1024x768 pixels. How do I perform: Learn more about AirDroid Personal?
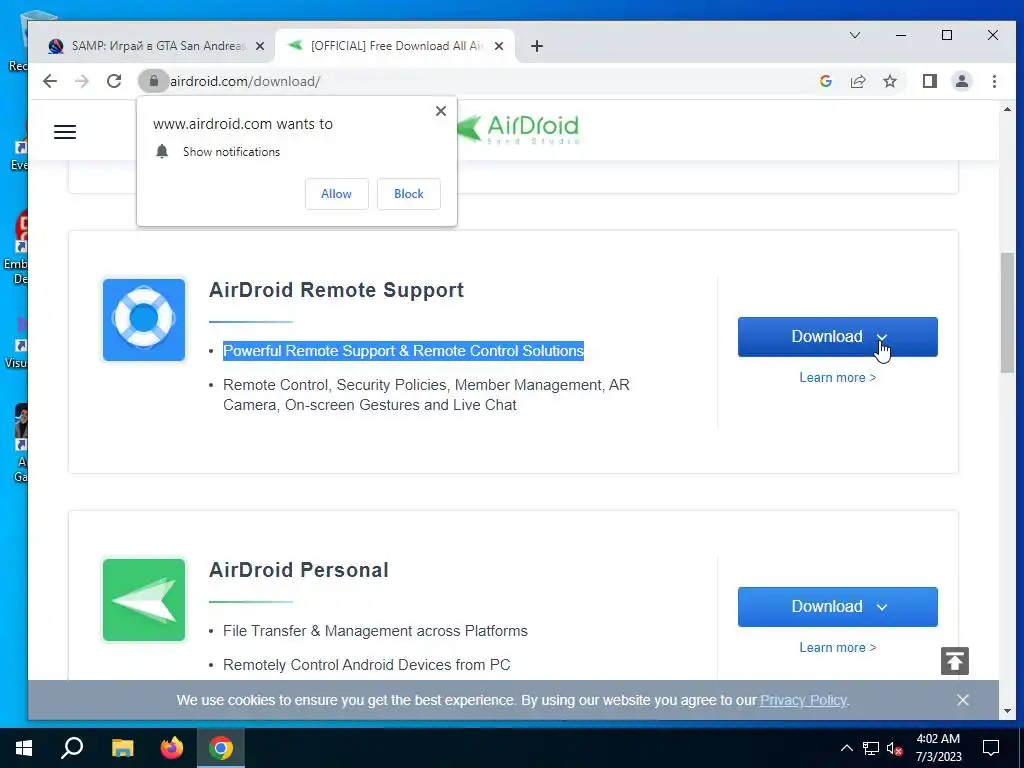point(837,647)
